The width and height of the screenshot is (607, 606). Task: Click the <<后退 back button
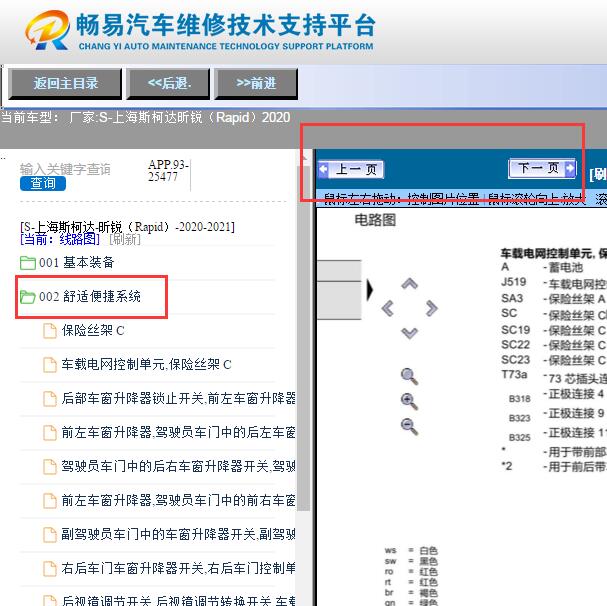pos(169,84)
